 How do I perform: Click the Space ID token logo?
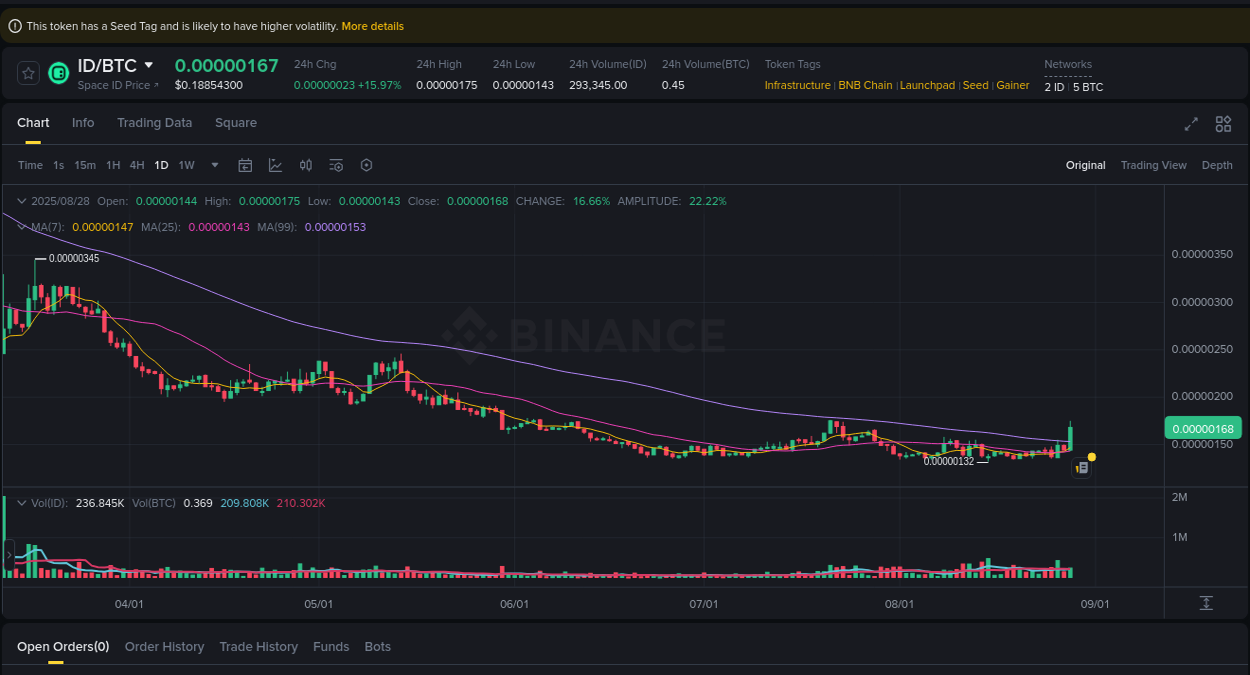click(x=57, y=73)
